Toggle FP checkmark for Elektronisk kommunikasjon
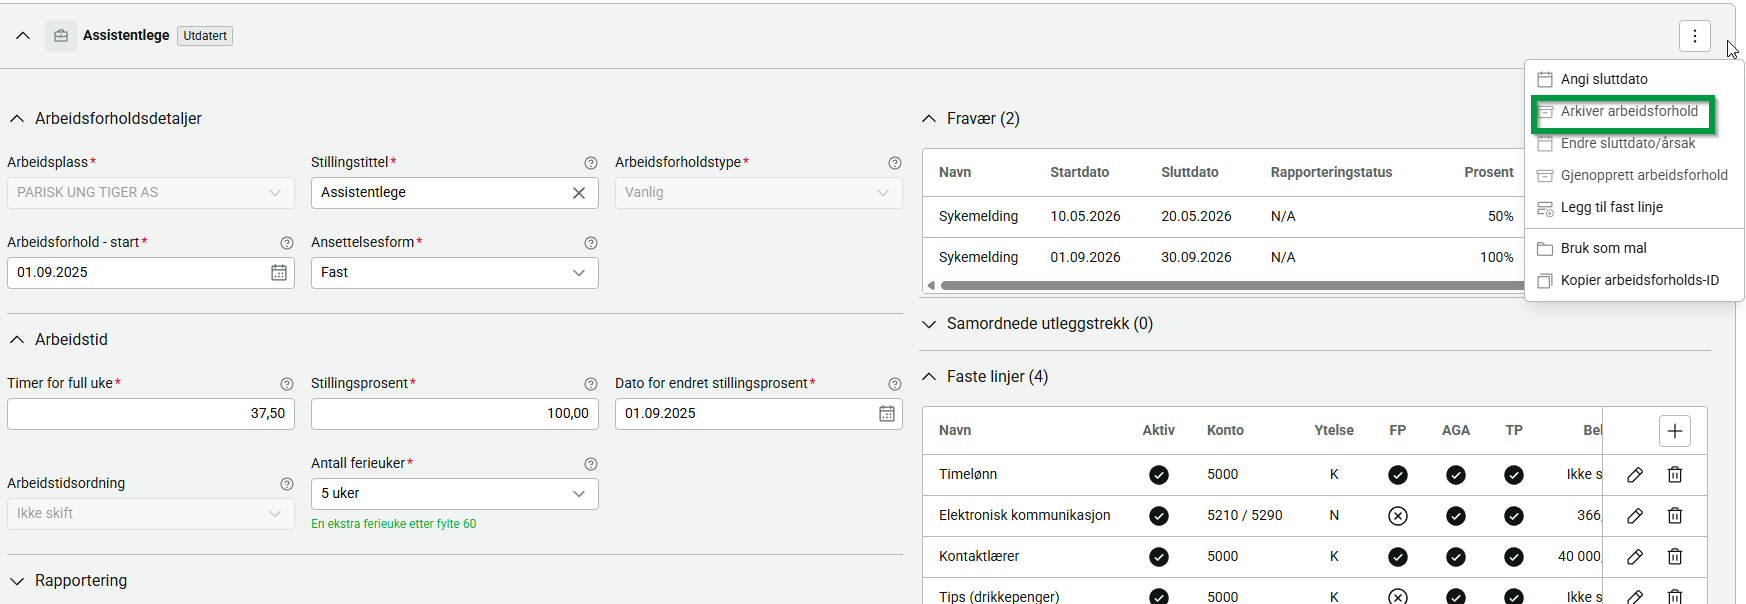 point(1398,516)
